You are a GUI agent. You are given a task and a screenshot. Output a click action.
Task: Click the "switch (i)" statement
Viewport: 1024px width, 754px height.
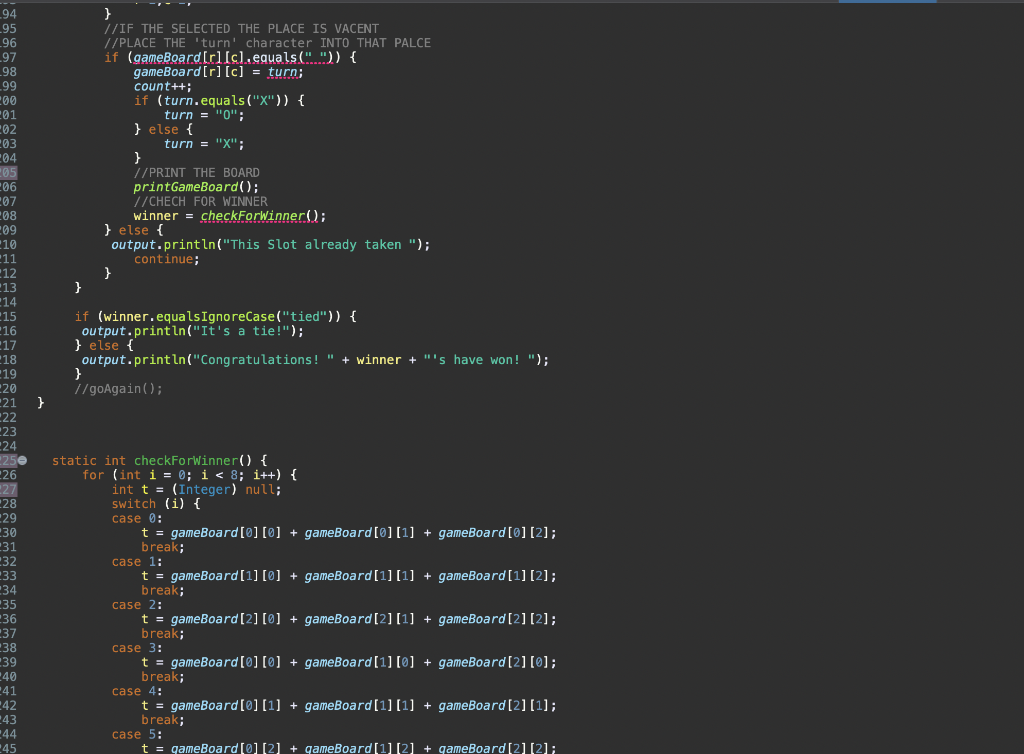tap(148, 504)
